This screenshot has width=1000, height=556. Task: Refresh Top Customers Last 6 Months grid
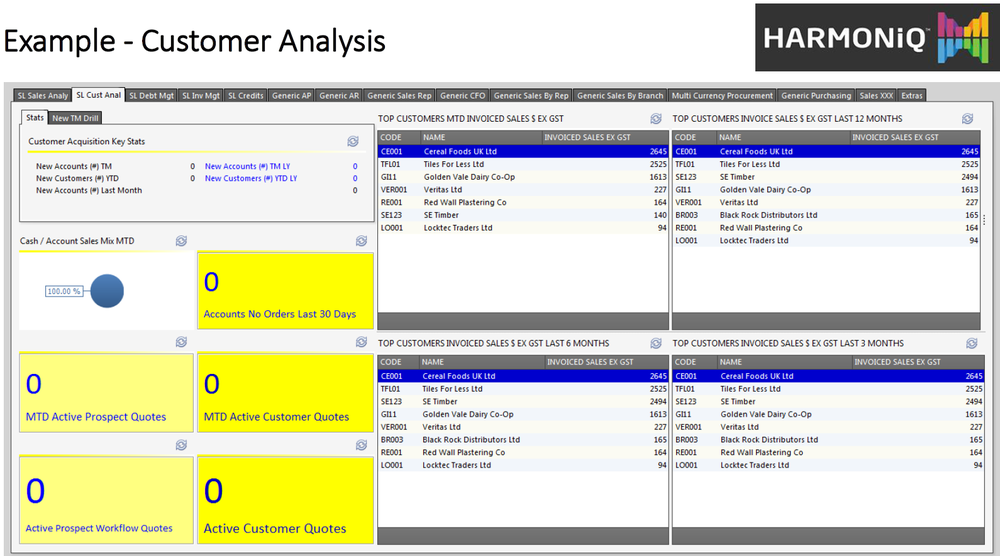(x=656, y=344)
